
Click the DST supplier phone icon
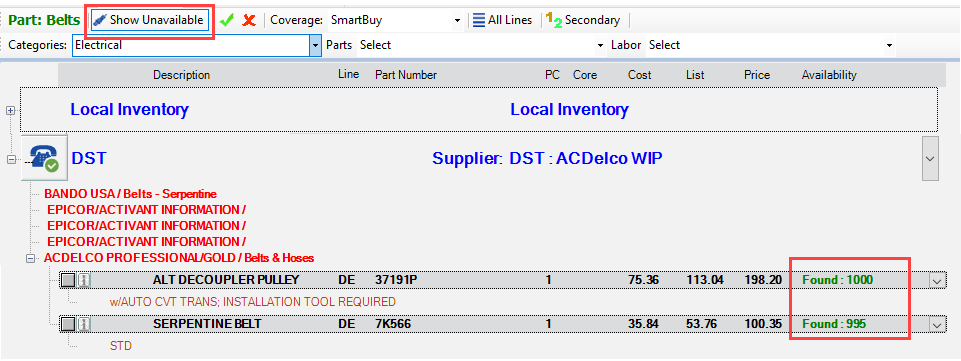(x=45, y=158)
